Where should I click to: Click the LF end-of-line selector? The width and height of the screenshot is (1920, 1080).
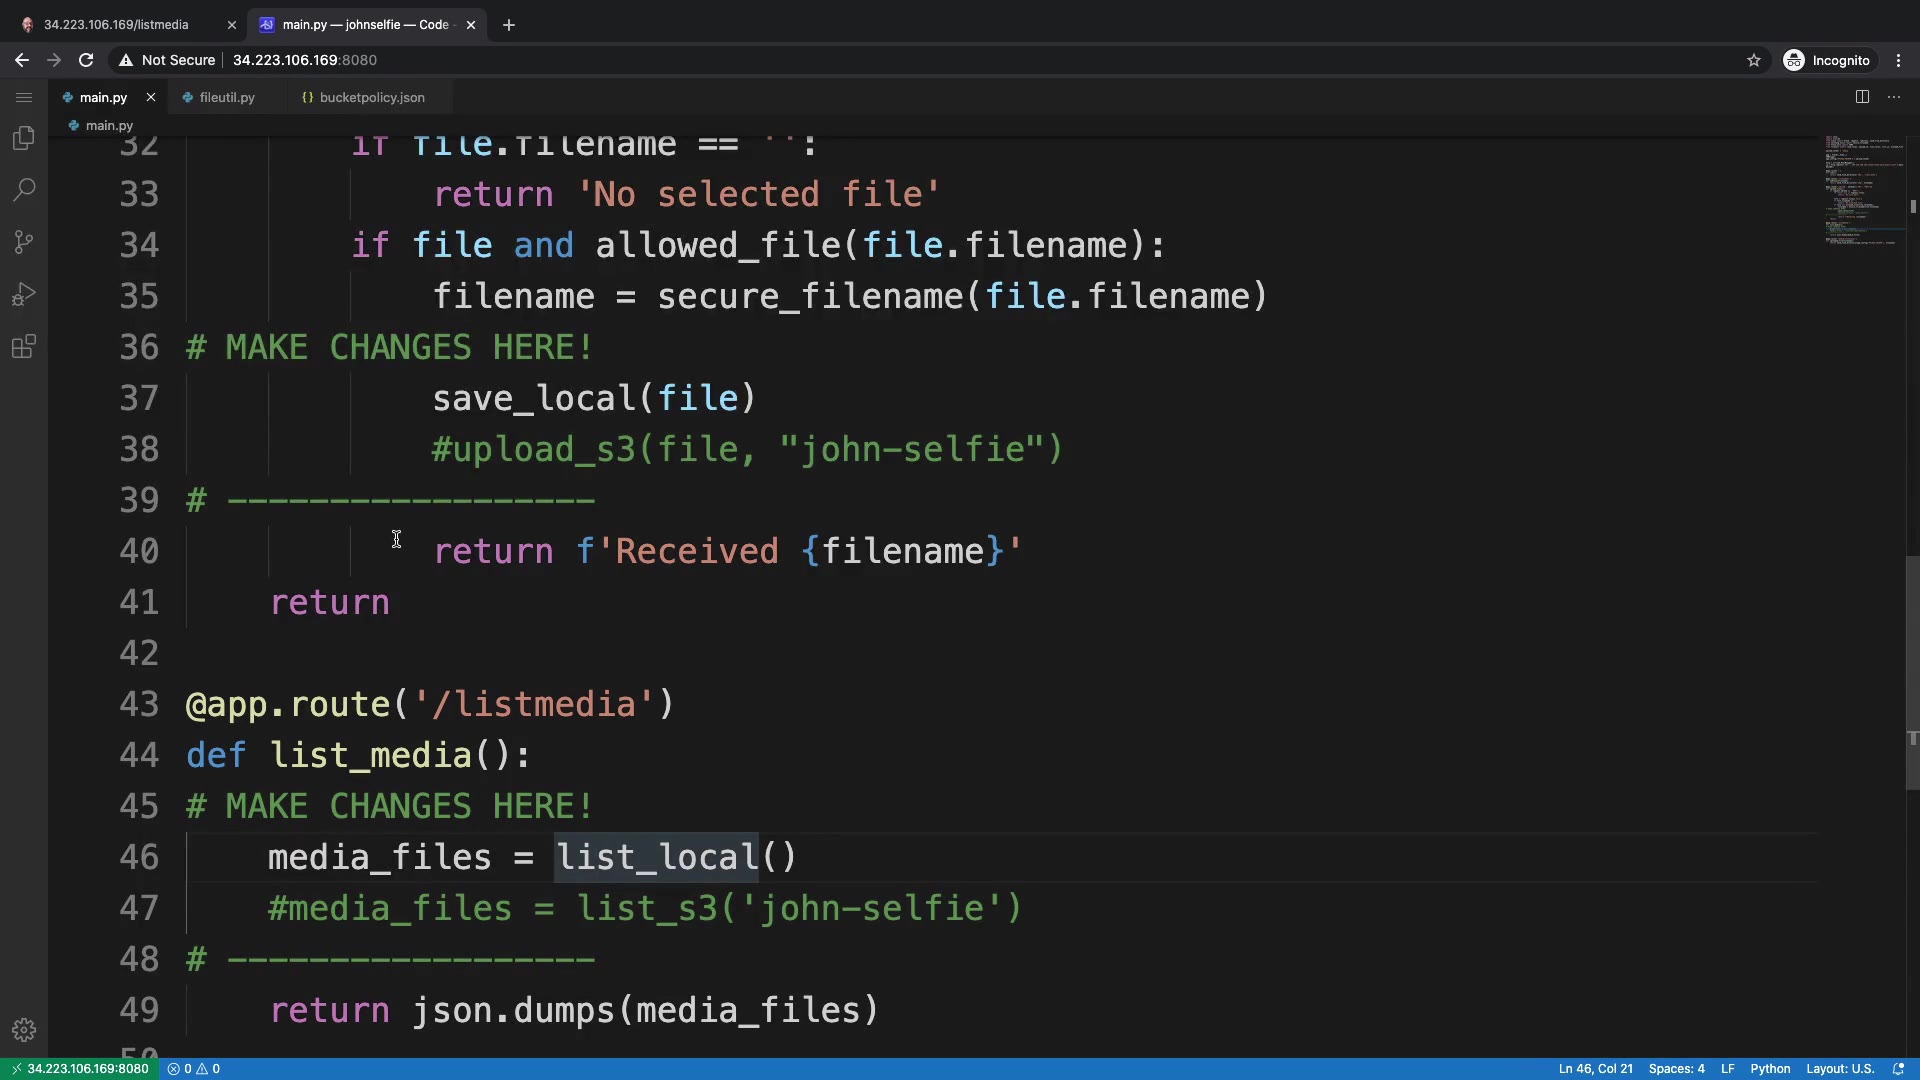(x=1727, y=1069)
